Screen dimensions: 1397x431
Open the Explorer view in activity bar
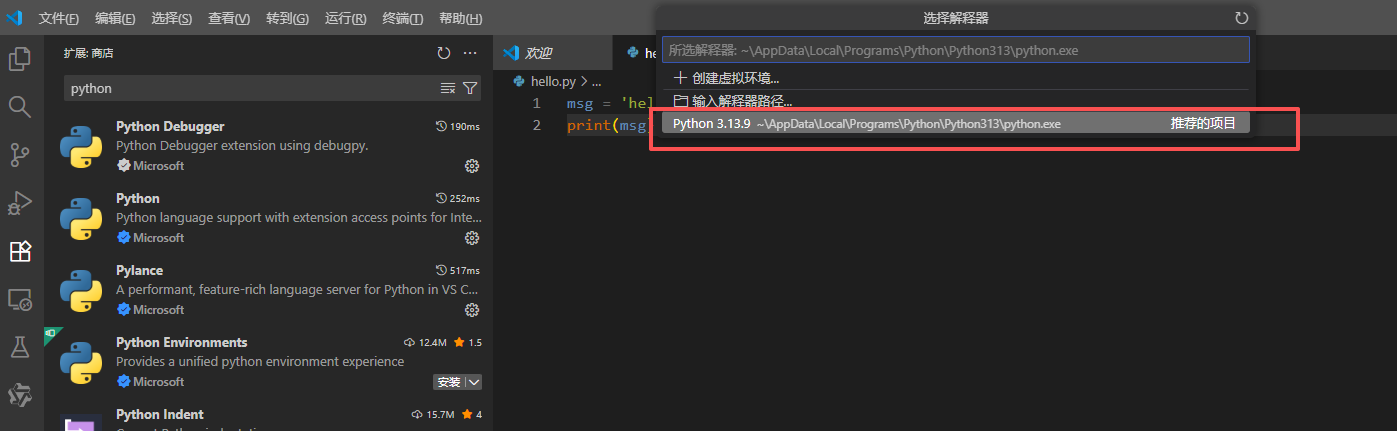[20, 59]
